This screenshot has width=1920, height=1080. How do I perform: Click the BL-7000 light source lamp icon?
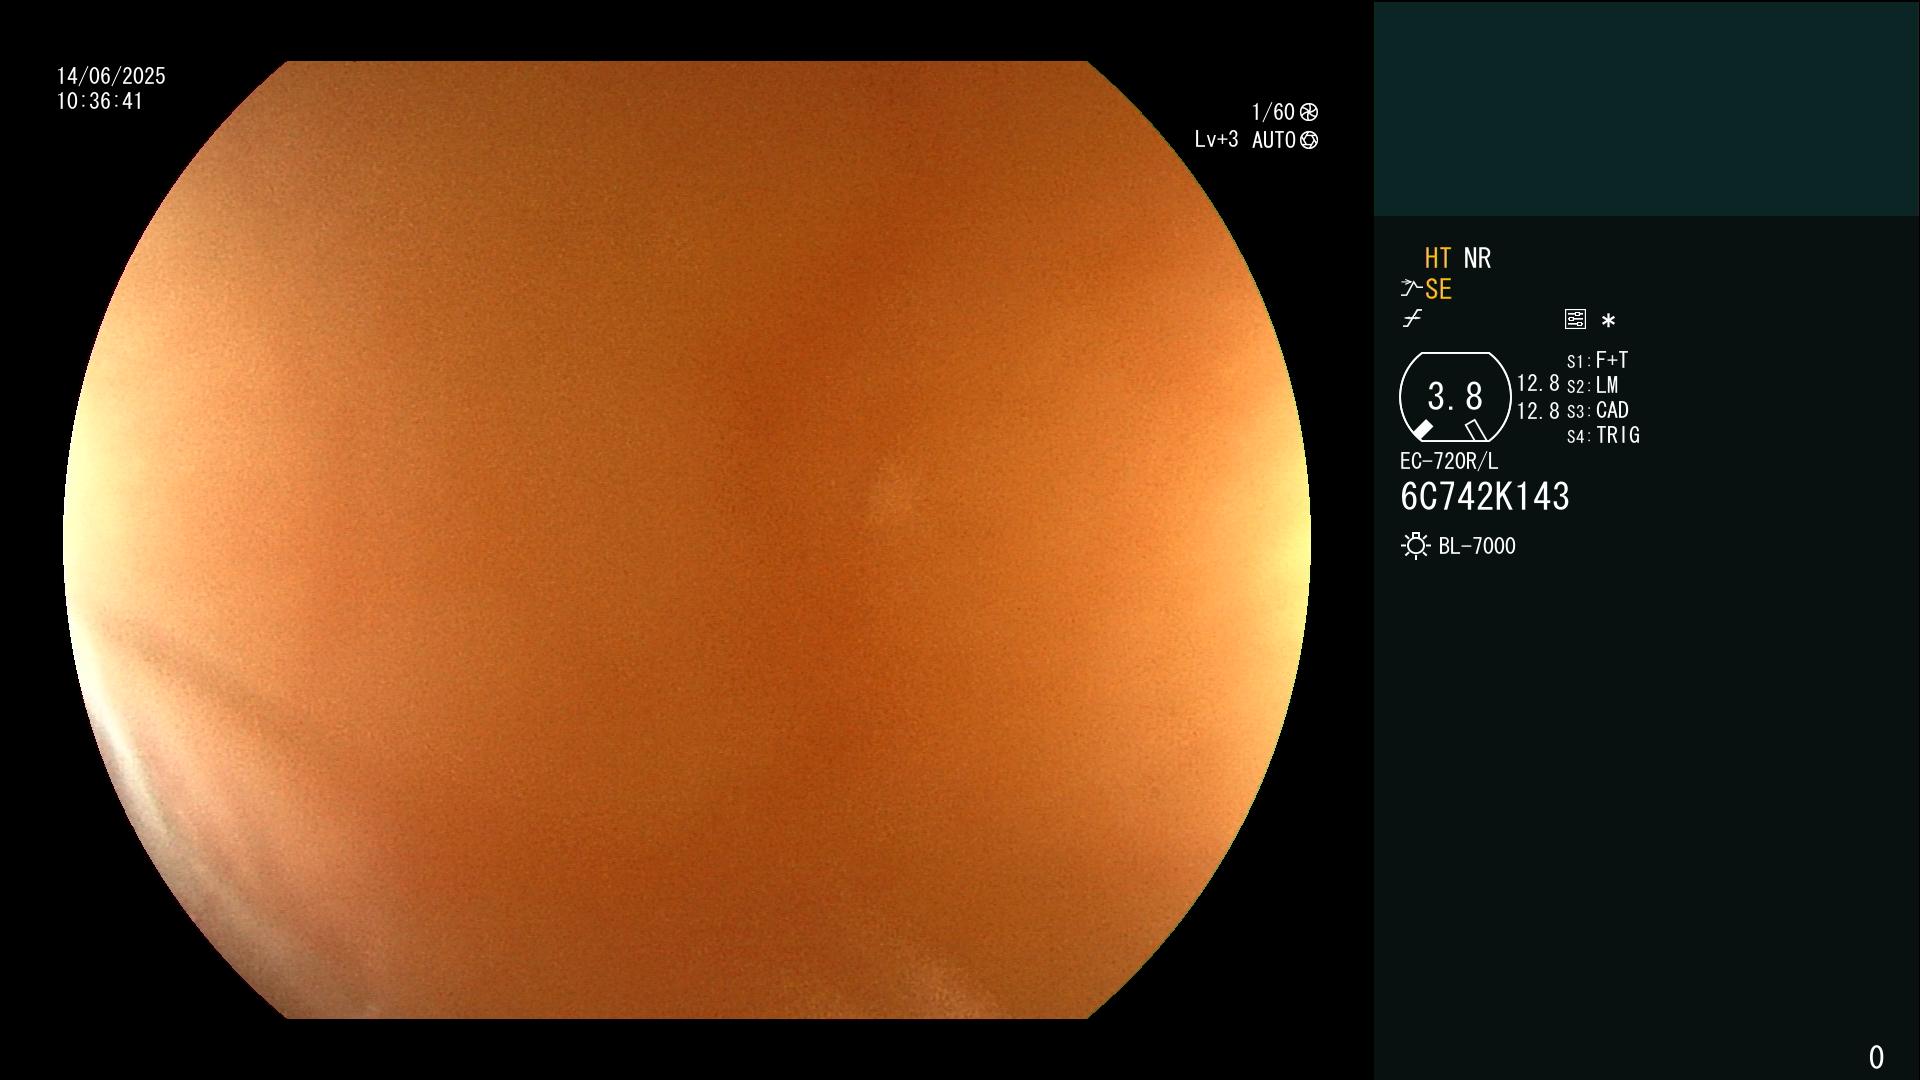coord(1415,546)
